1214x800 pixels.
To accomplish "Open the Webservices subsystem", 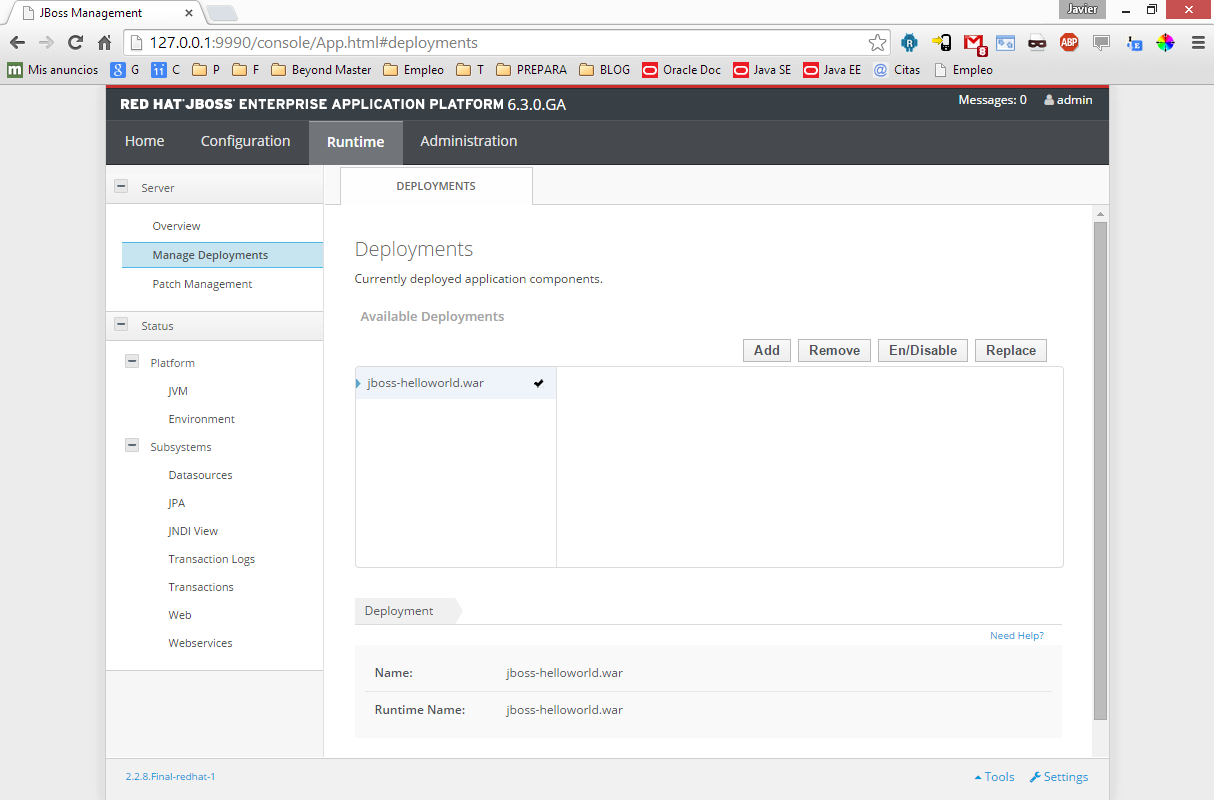I will pos(200,643).
